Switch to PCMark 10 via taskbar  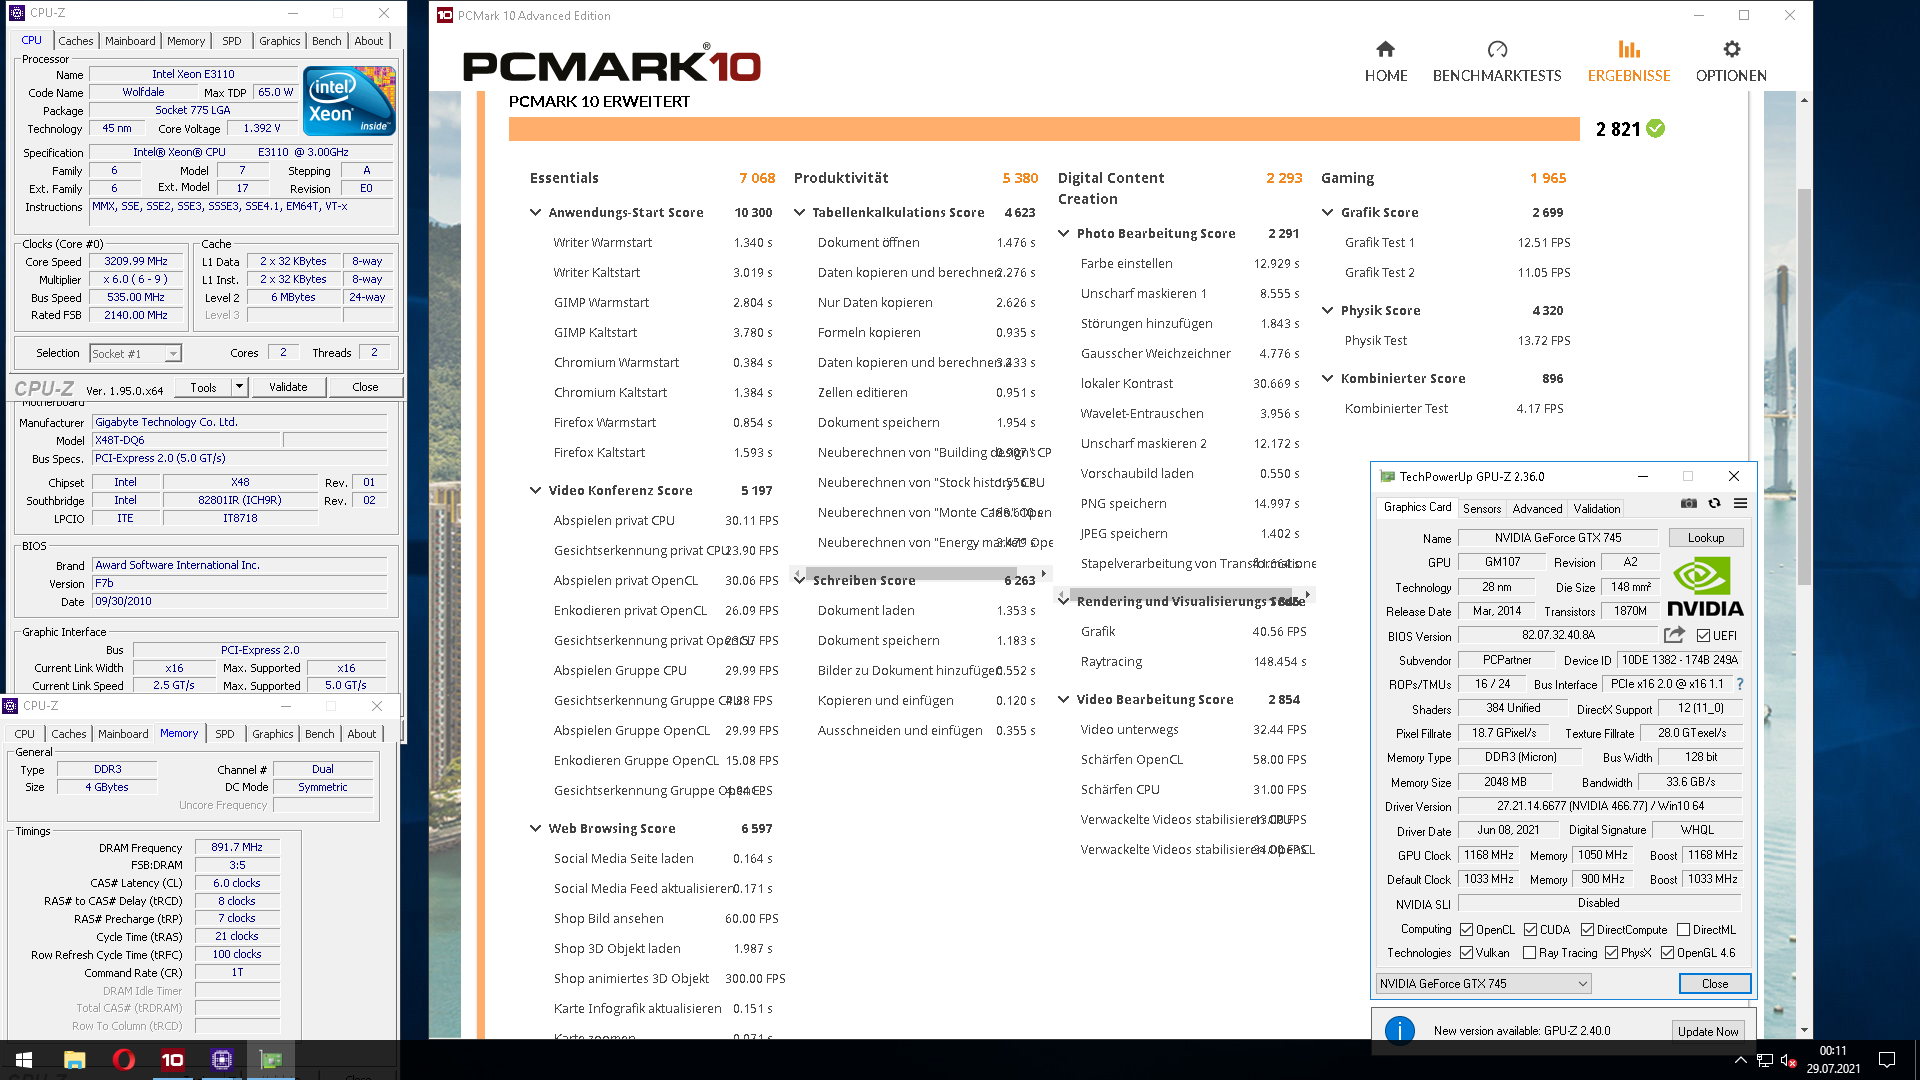click(x=172, y=1059)
